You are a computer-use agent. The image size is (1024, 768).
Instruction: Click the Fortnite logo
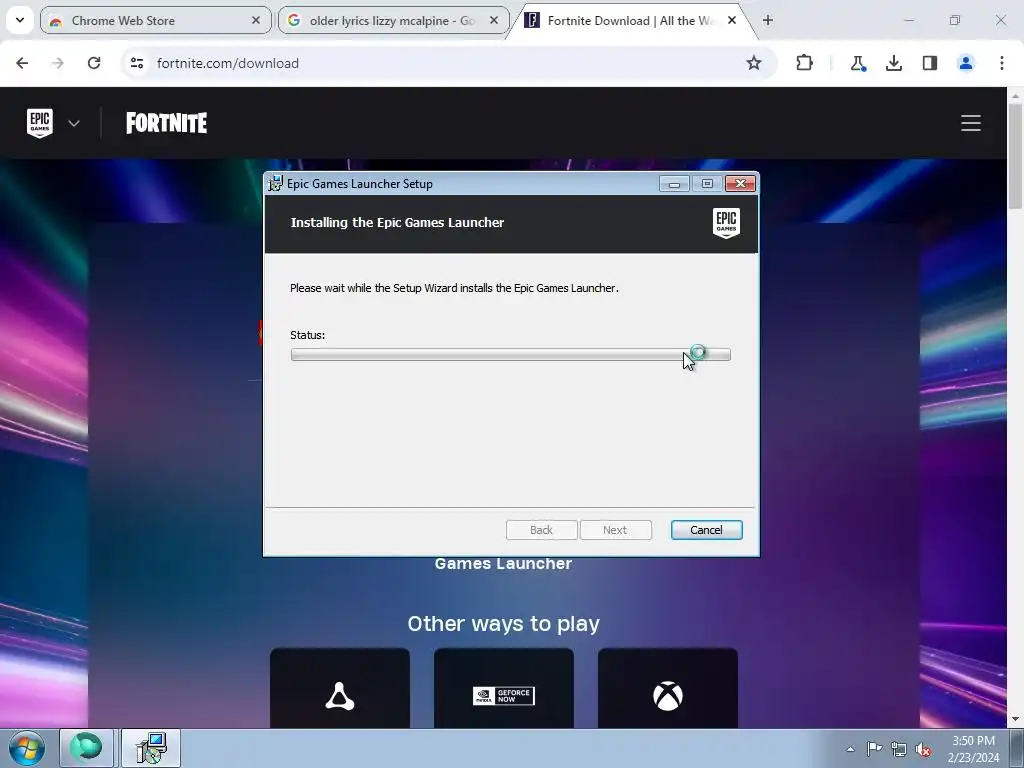[167, 123]
